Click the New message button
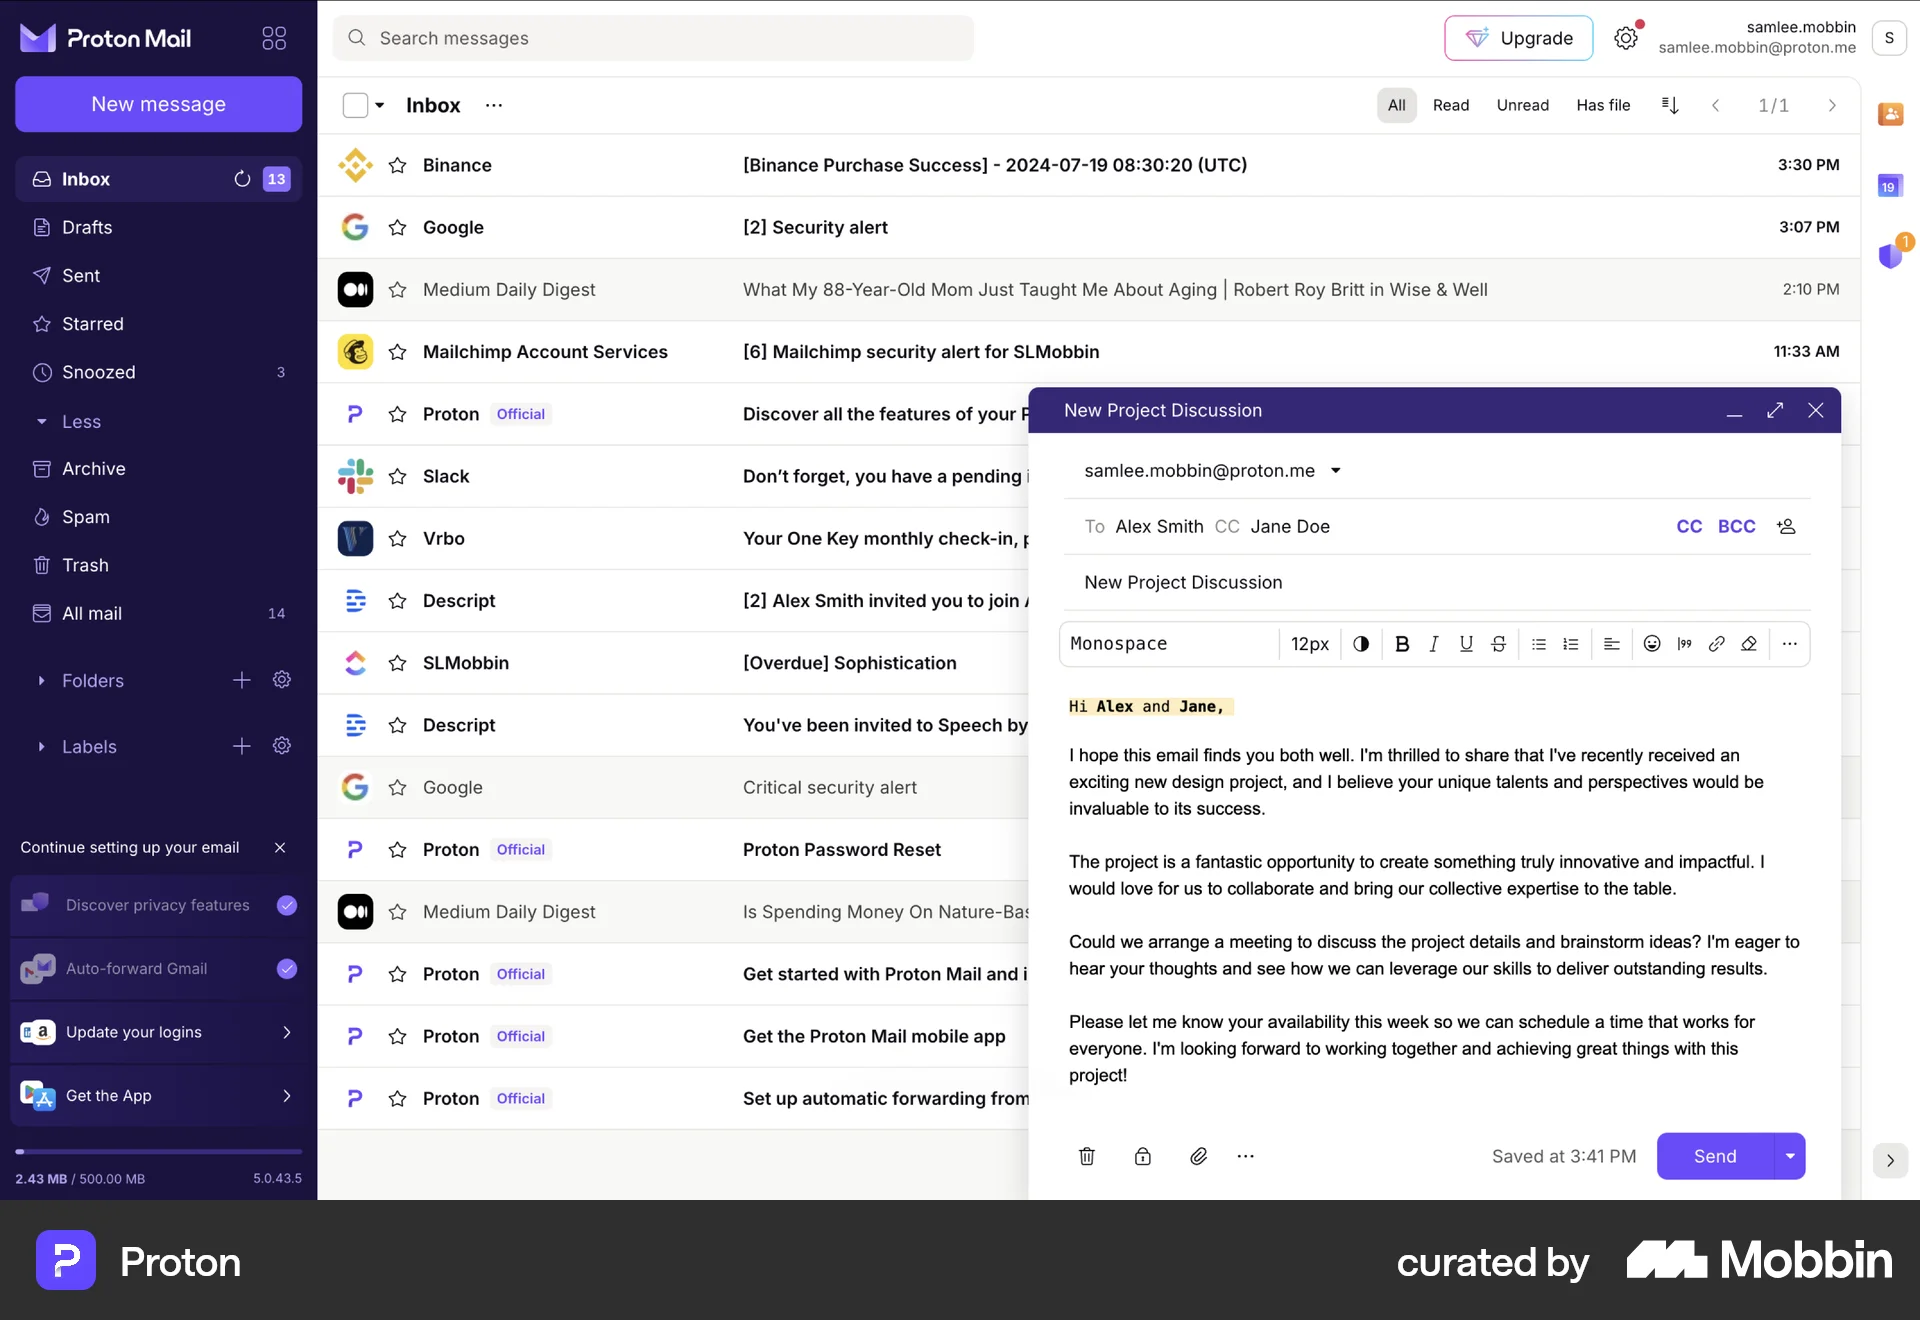 click(x=157, y=104)
